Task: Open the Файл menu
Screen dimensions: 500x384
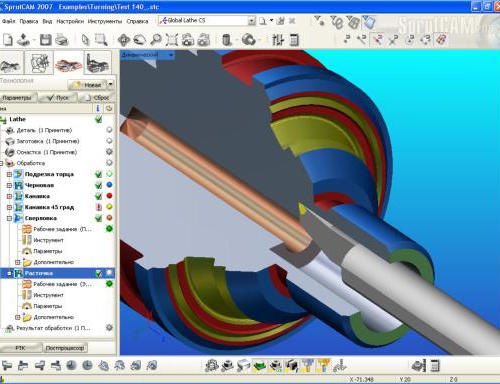Action: tap(9, 21)
